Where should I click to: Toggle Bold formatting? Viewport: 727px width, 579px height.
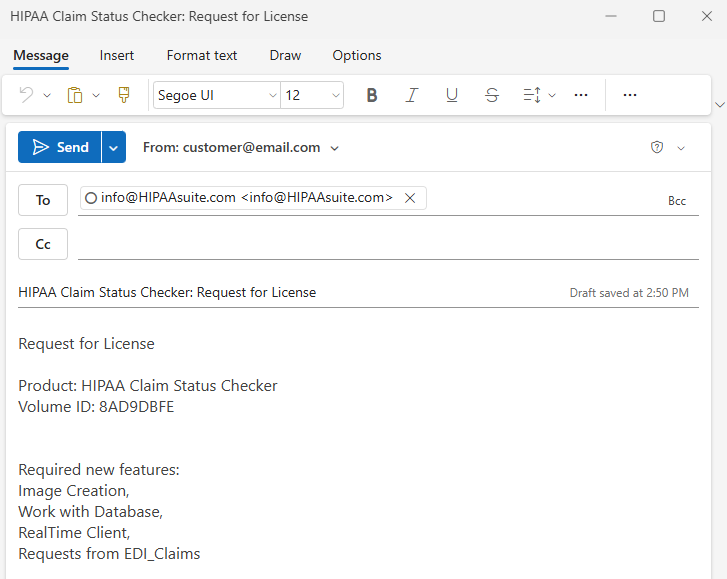pos(371,95)
